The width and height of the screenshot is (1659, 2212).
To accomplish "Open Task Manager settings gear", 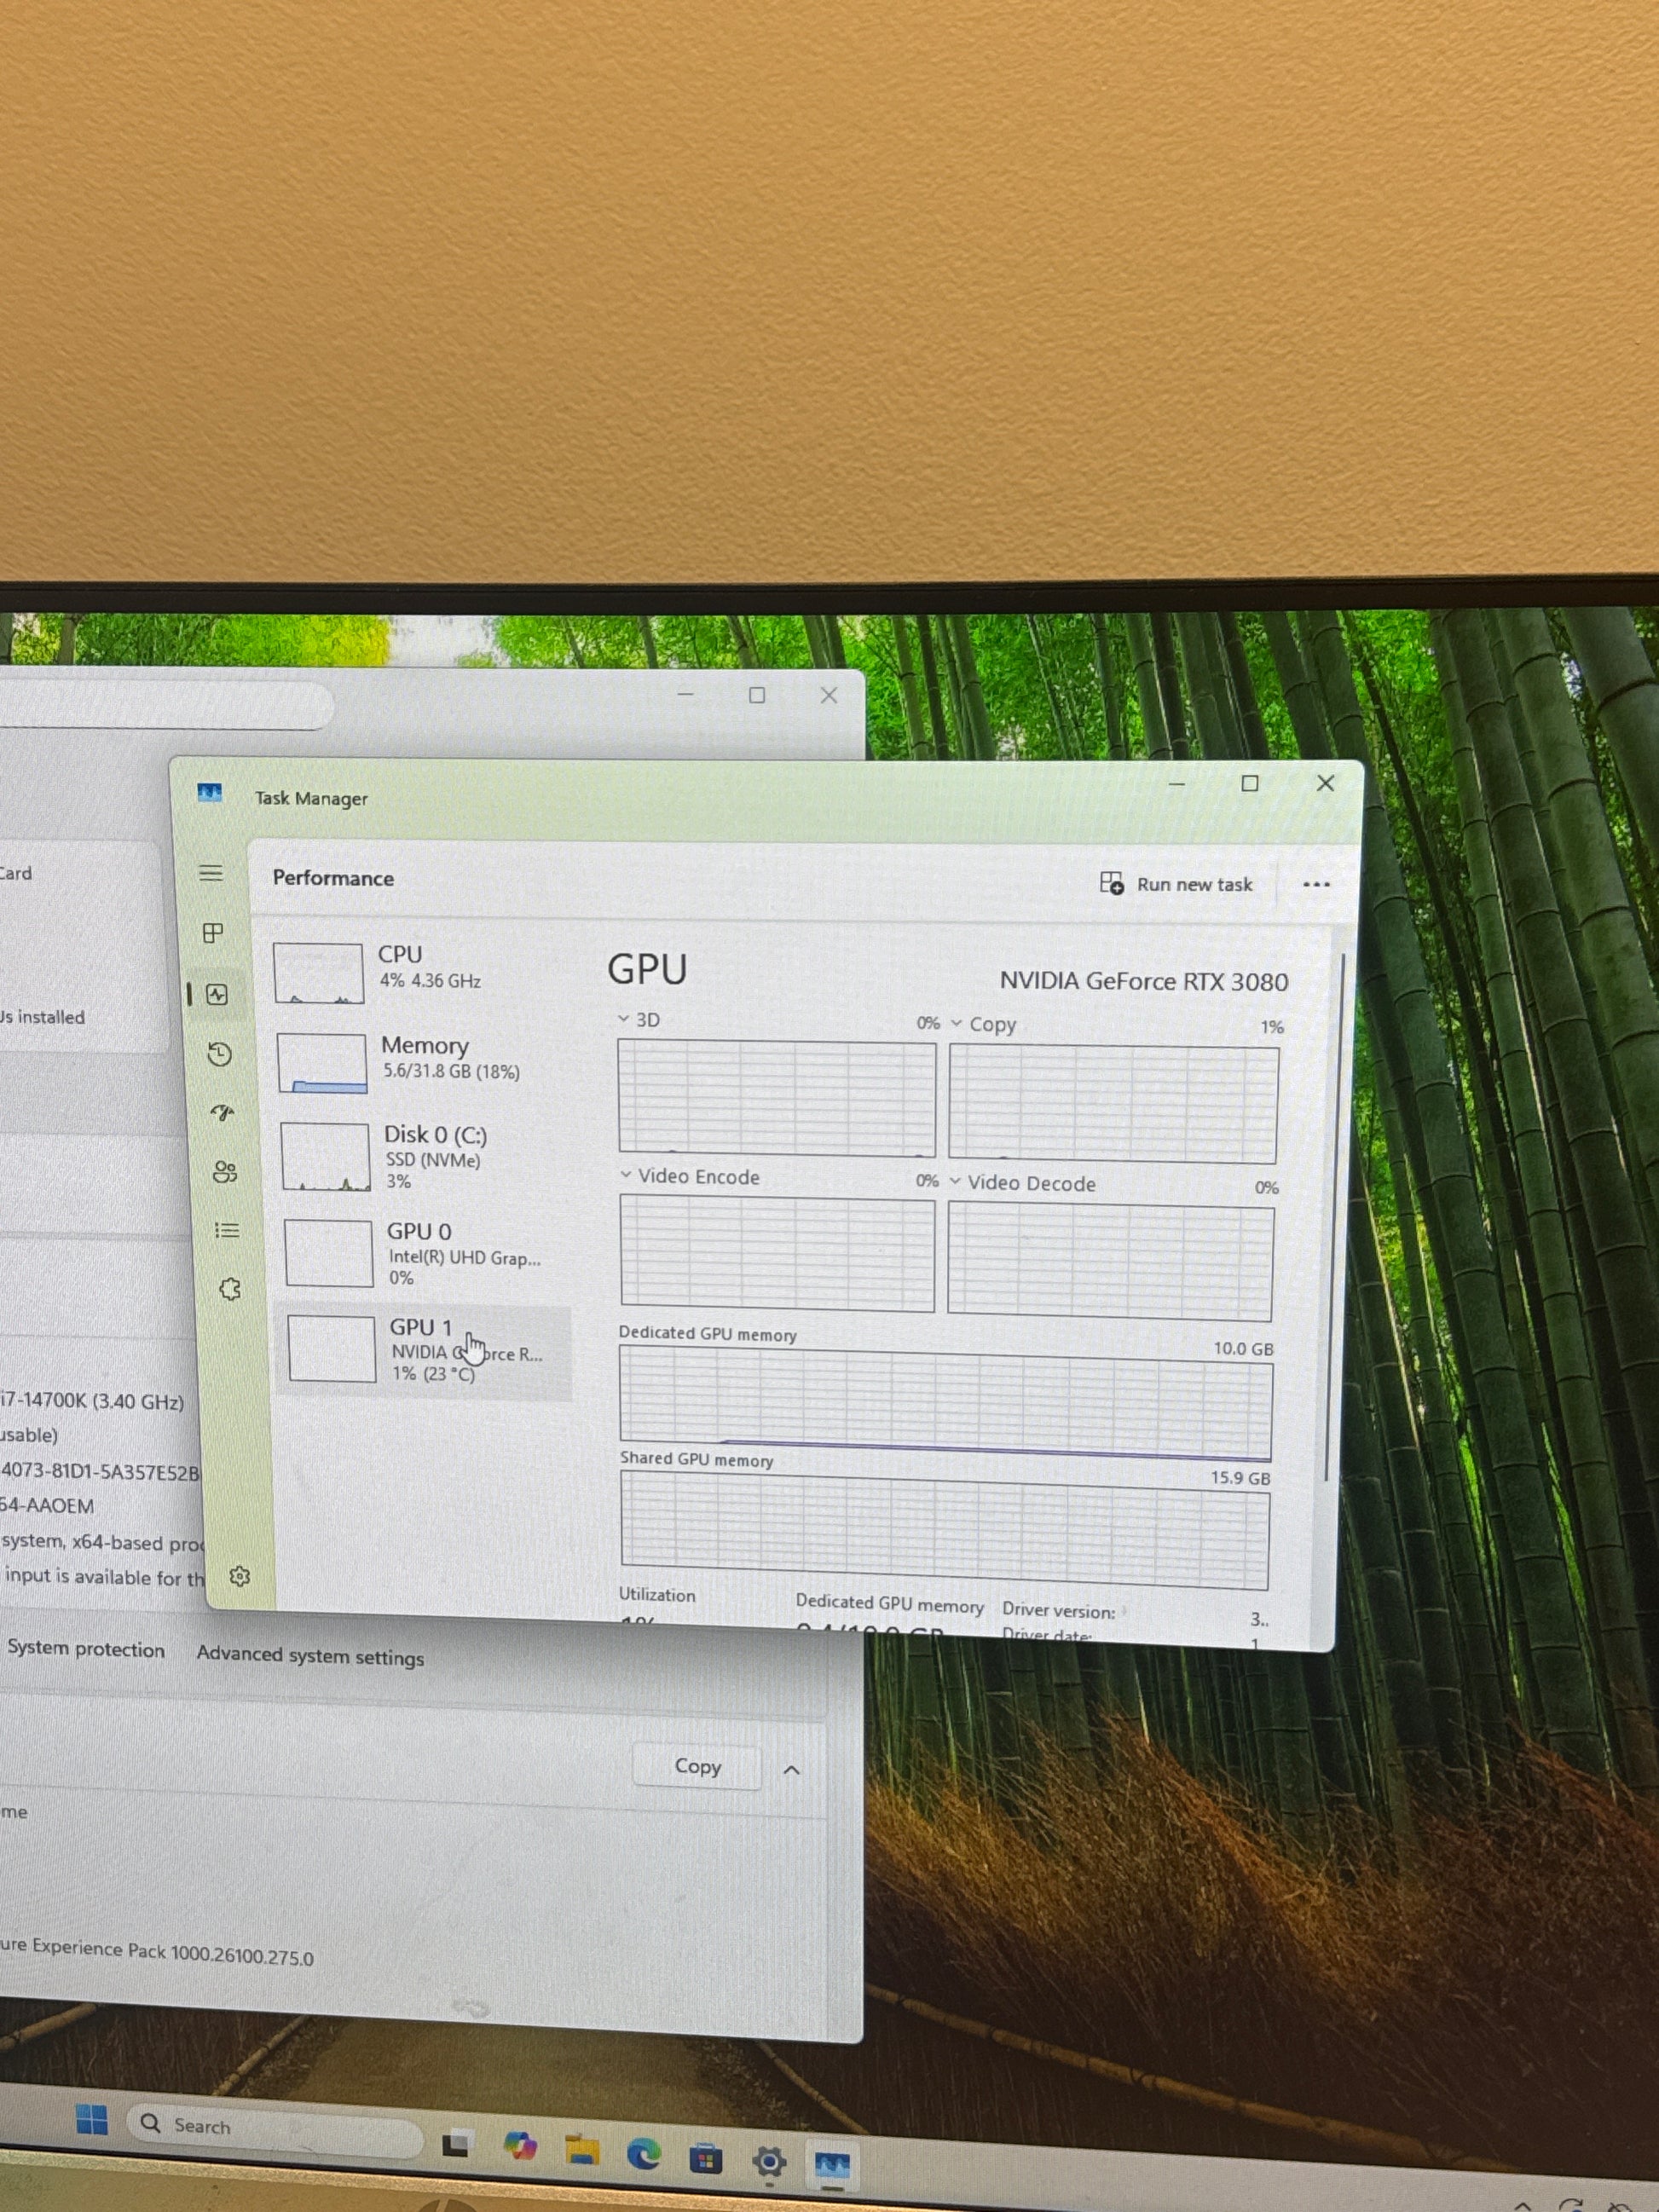I will point(239,1576).
